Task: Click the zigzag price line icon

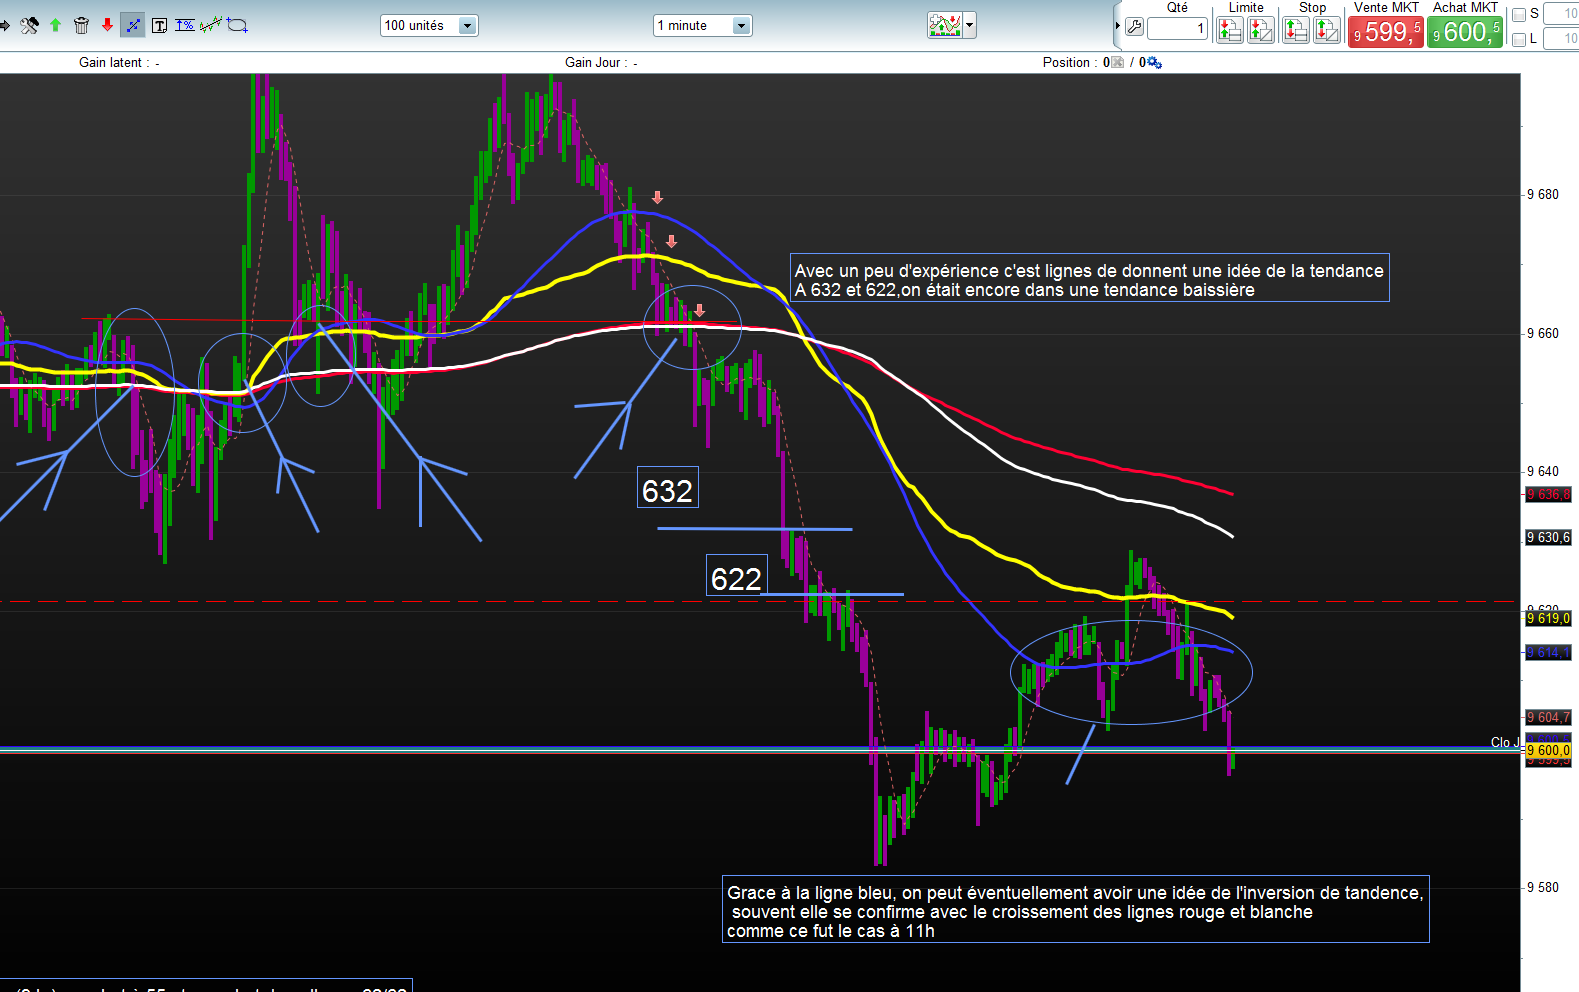Action: pyautogui.click(x=211, y=25)
